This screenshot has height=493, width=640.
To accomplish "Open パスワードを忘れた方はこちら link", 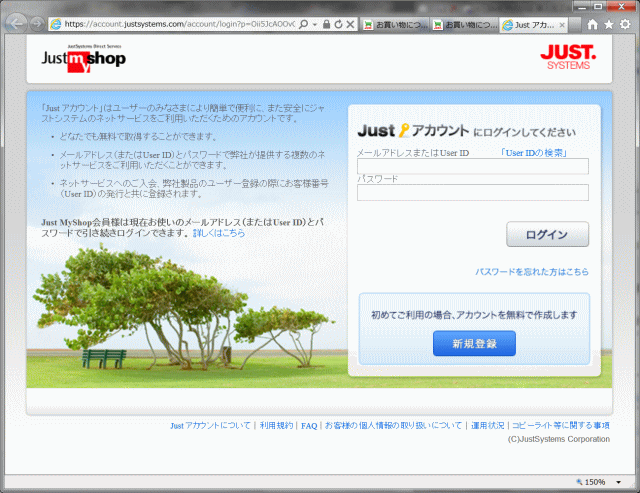I will [x=532, y=272].
